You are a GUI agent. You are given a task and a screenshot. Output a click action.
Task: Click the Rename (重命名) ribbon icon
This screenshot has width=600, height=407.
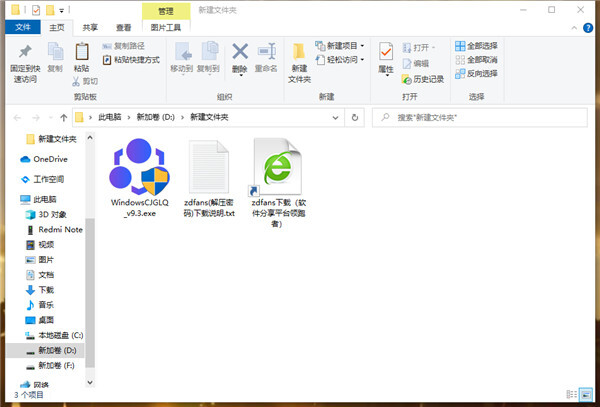[x=267, y=51]
